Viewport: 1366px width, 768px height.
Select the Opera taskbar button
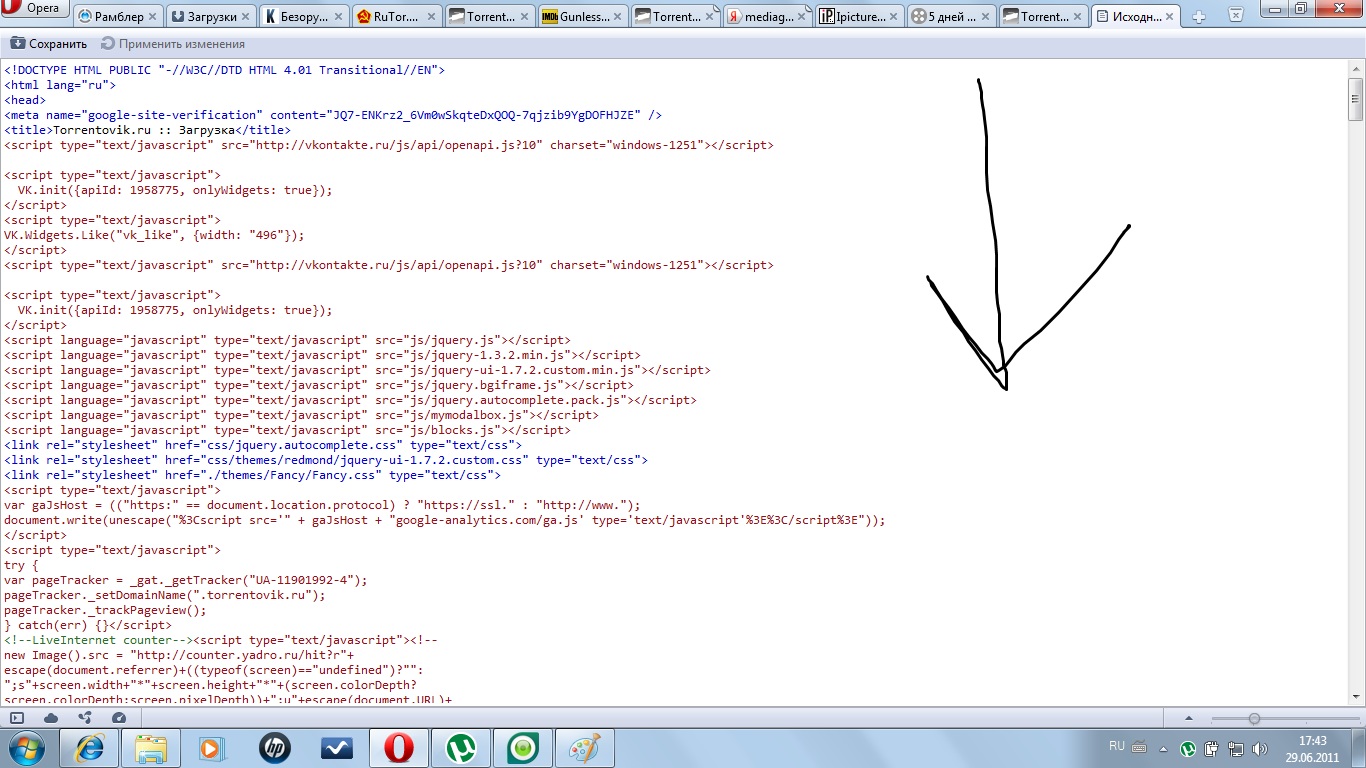pos(398,748)
